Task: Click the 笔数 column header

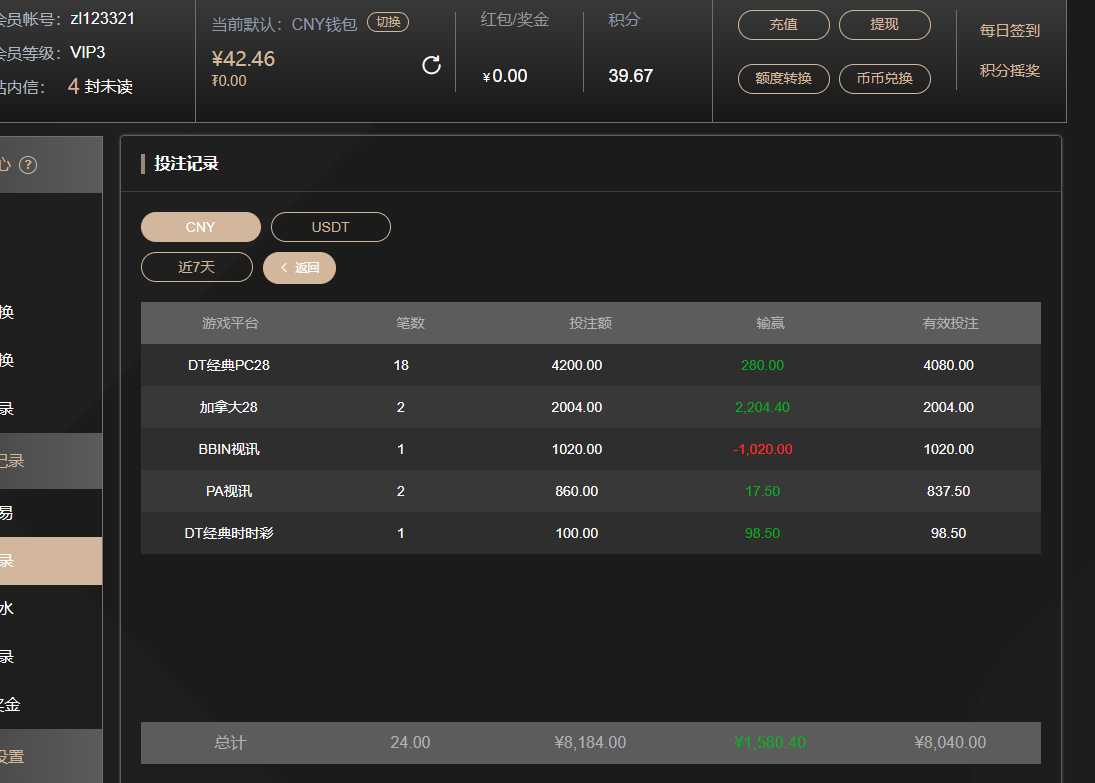Action: click(x=411, y=323)
